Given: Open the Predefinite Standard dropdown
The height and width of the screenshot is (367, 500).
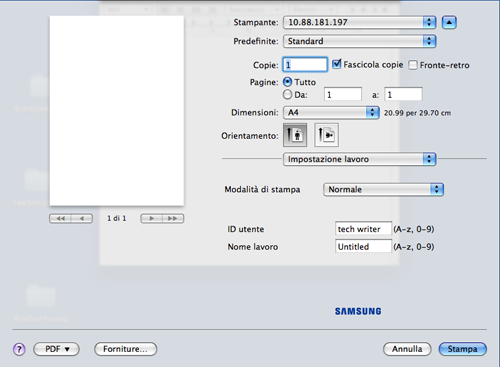Looking at the screenshot, I should (359, 41).
